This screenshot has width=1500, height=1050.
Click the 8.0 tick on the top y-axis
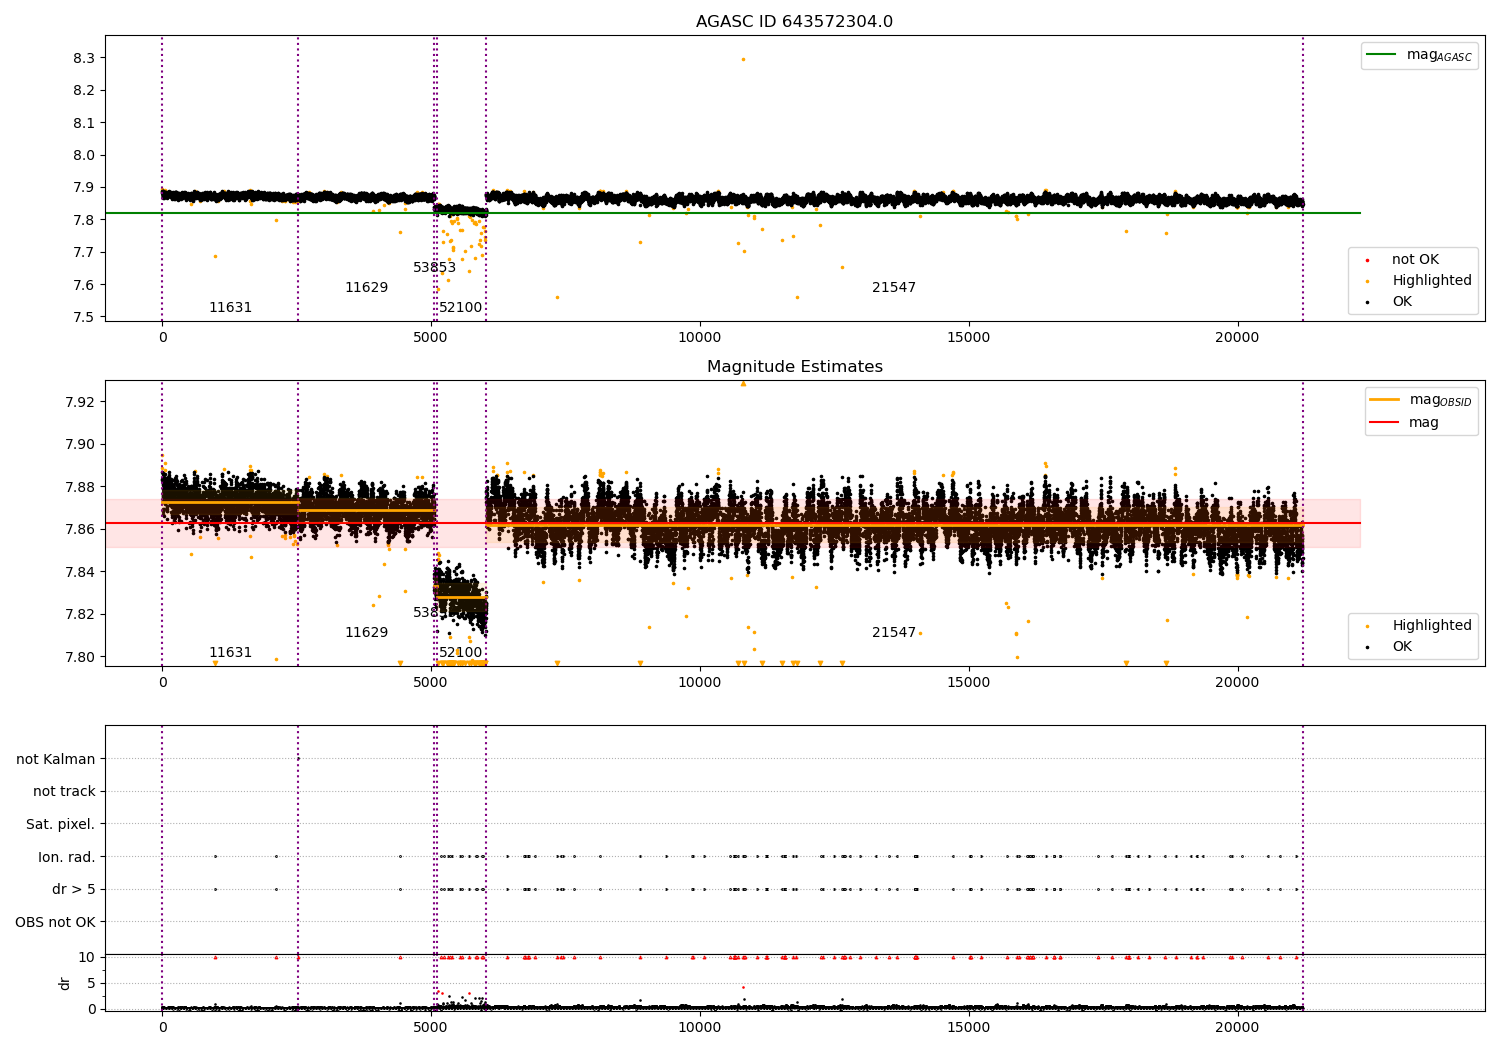(84, 156)
